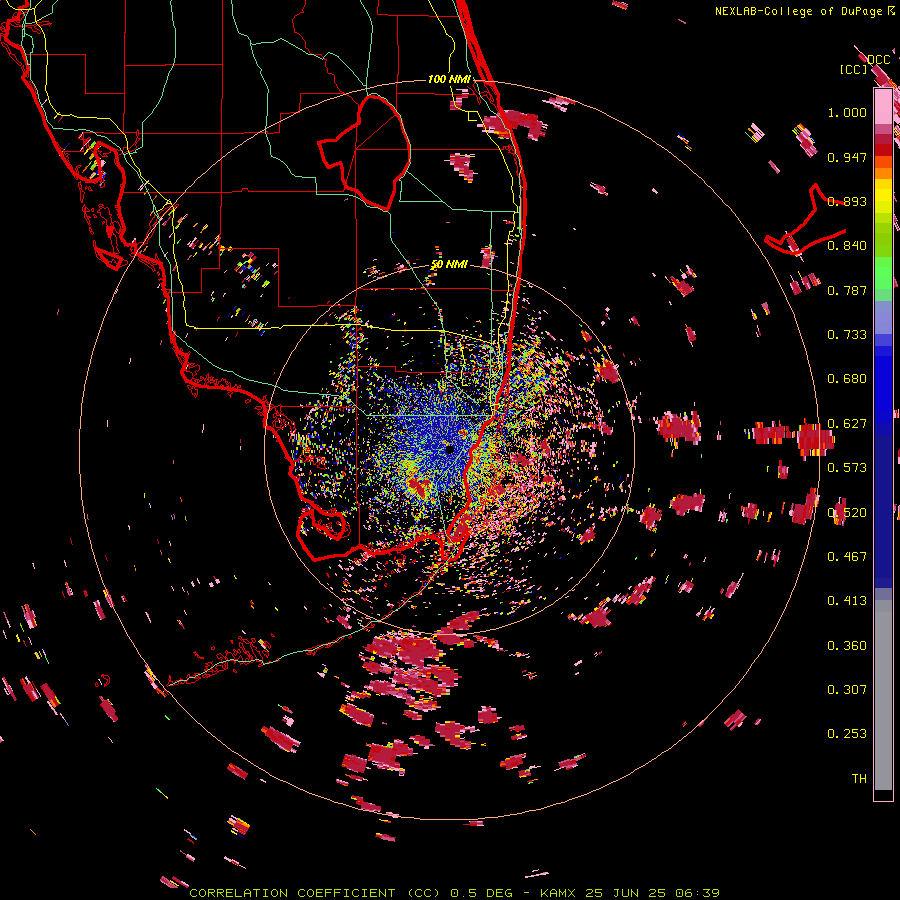900x900 pixels.
Task: Select the 0.947 legend value
Action: click(847, 157)
